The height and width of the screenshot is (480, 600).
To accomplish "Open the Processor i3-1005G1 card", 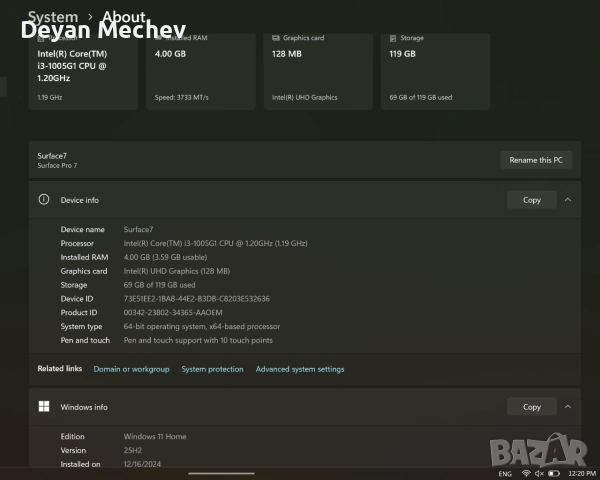I will (x=83, y=72).
